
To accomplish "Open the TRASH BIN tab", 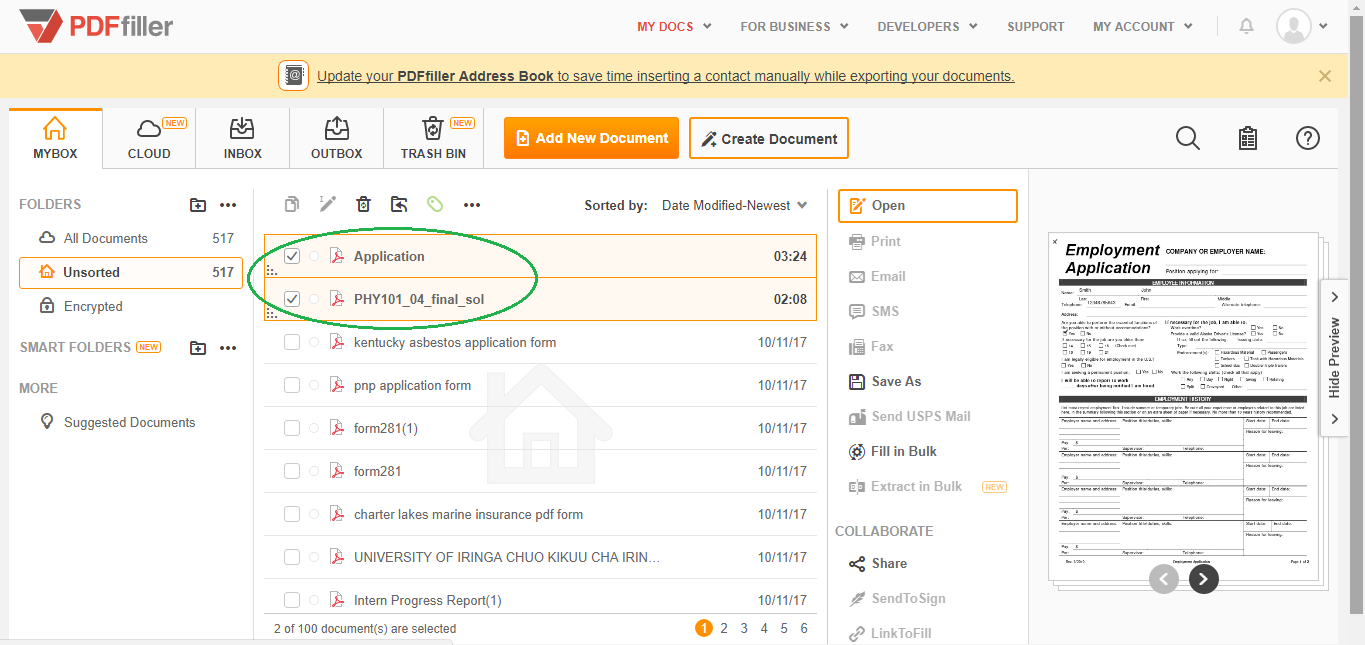I will 433,138.
